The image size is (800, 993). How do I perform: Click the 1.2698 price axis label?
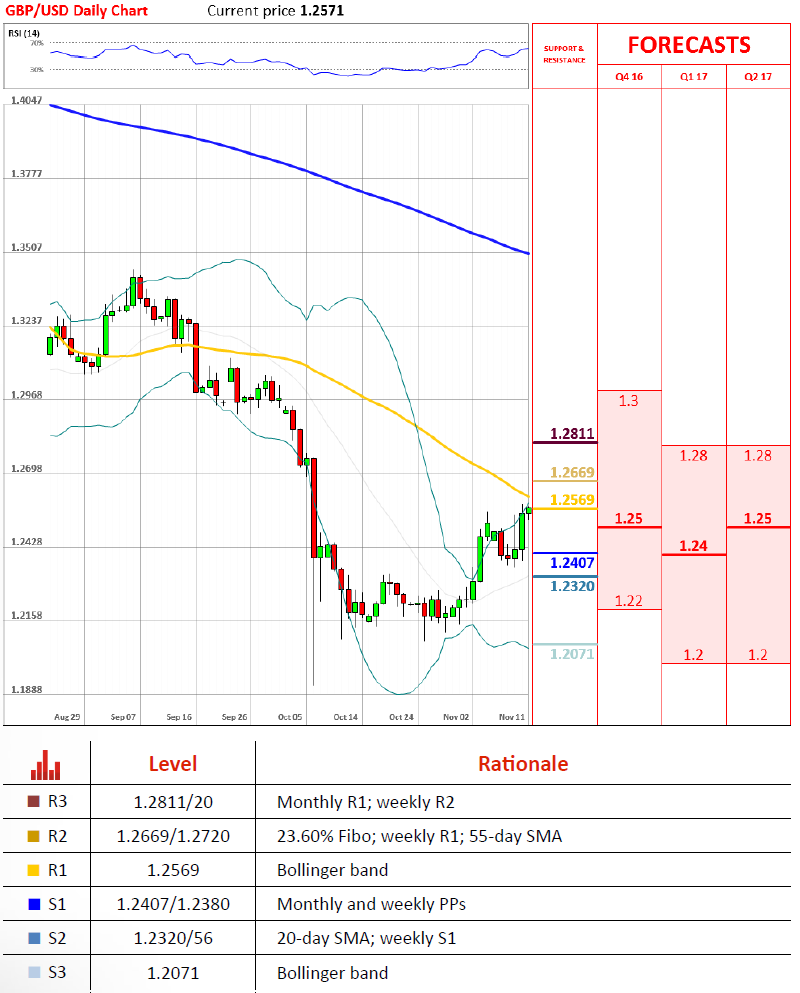tap(27, 469)
